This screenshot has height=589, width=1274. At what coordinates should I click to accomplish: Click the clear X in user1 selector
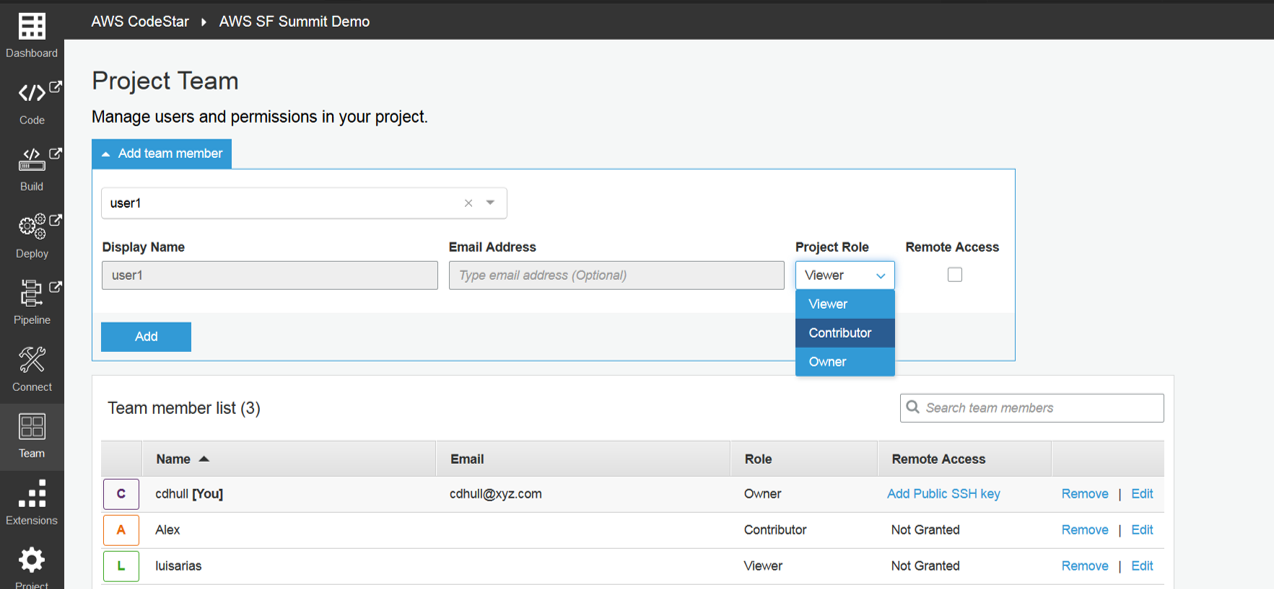[x=468, y=203]
